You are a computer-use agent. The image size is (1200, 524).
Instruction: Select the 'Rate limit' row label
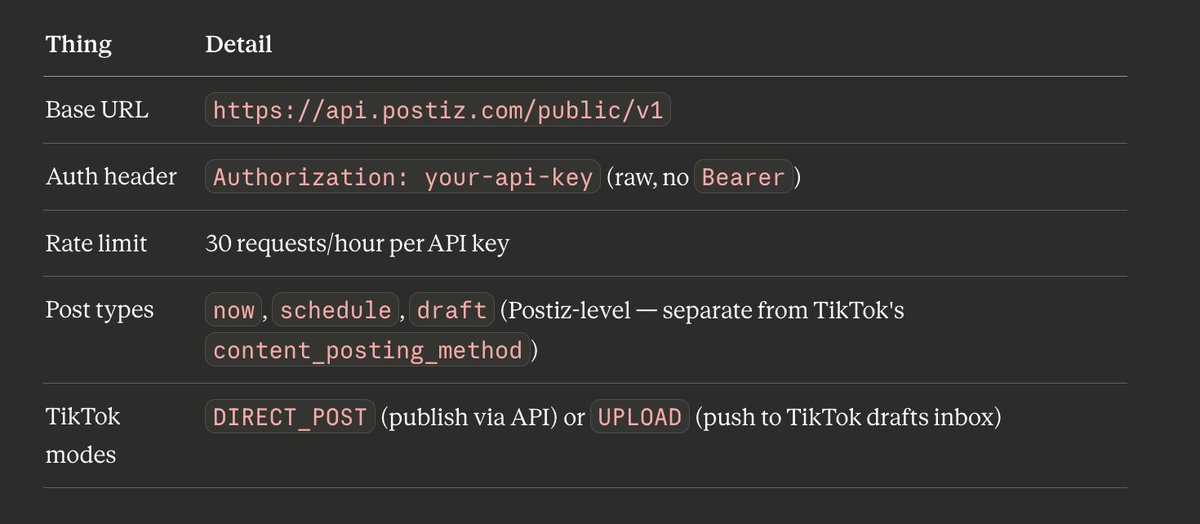click(97, 243)
